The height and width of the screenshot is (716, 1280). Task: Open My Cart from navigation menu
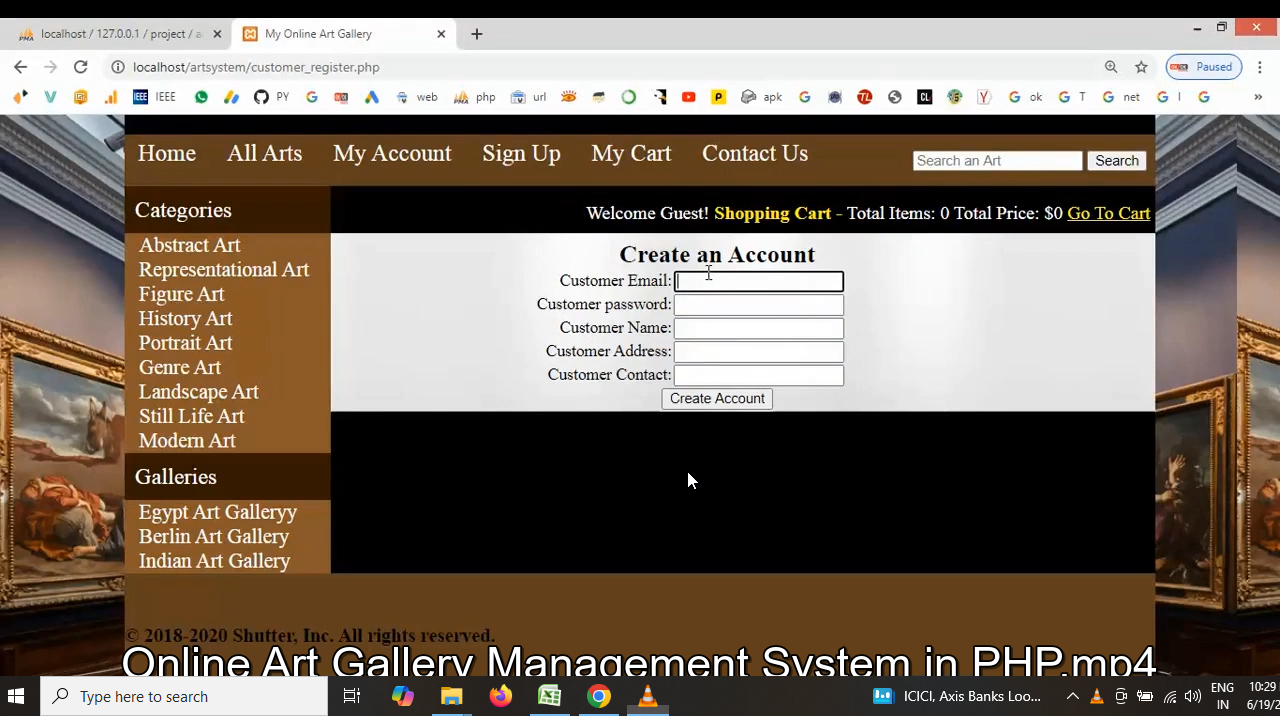631,153
